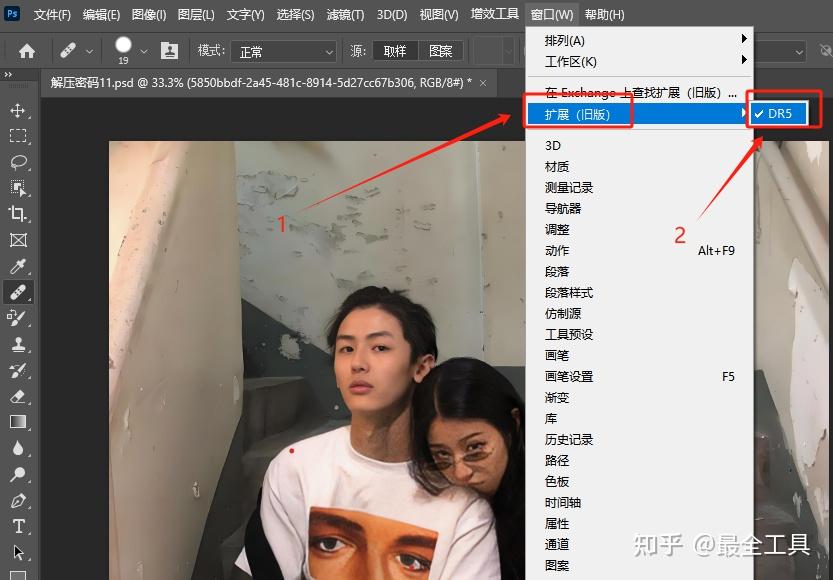The image size is (833, 580).
Task: Click the Home icon in options bar
Action: (25, 50)
